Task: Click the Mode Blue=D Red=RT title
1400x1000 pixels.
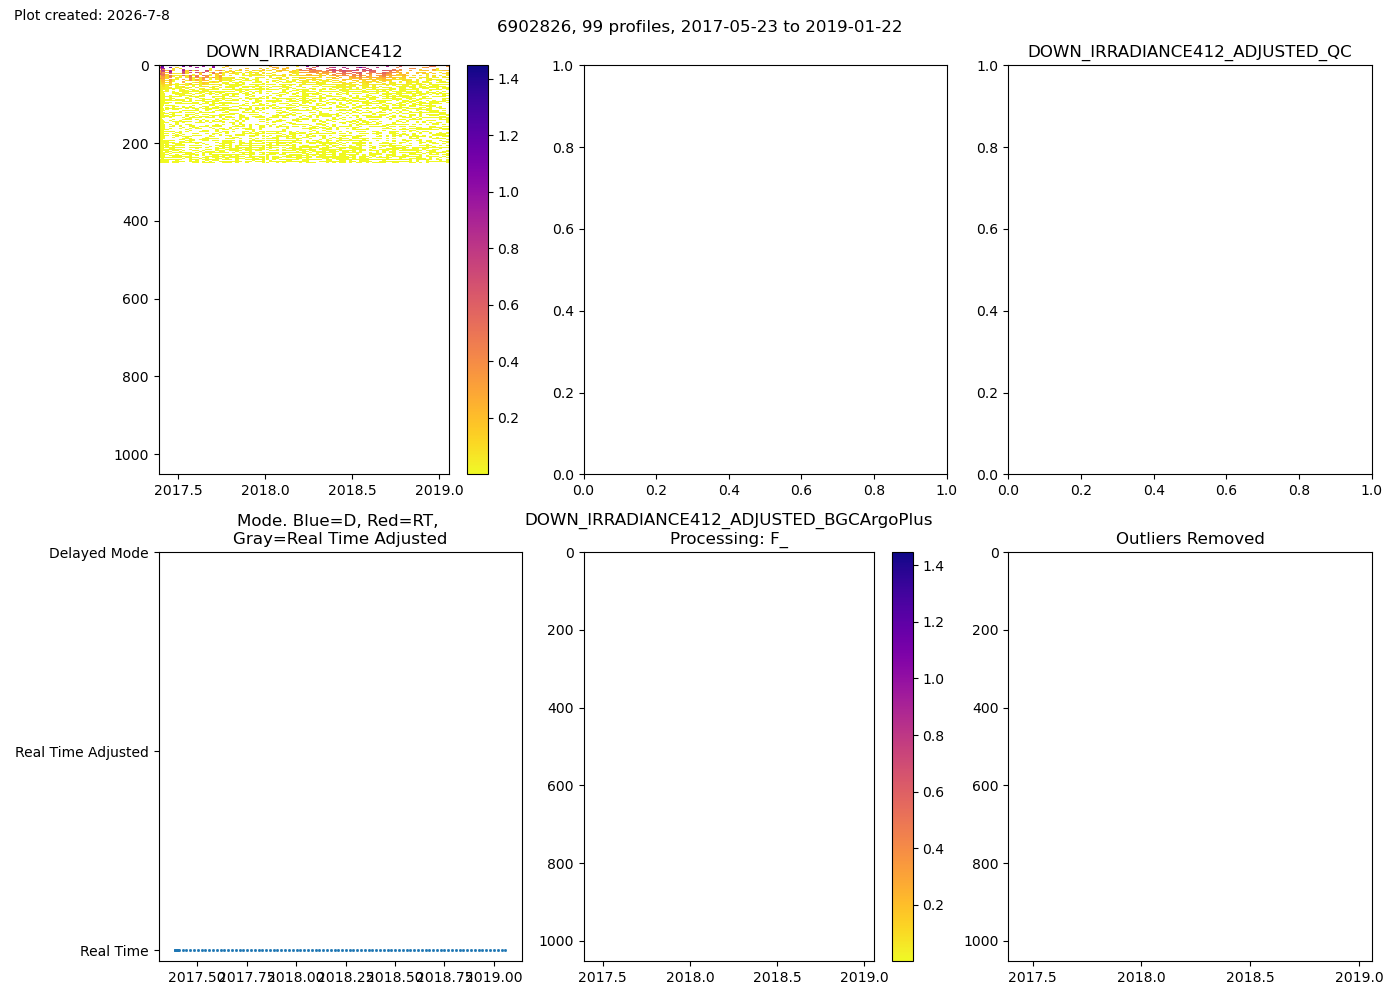Action: point(340,530)
